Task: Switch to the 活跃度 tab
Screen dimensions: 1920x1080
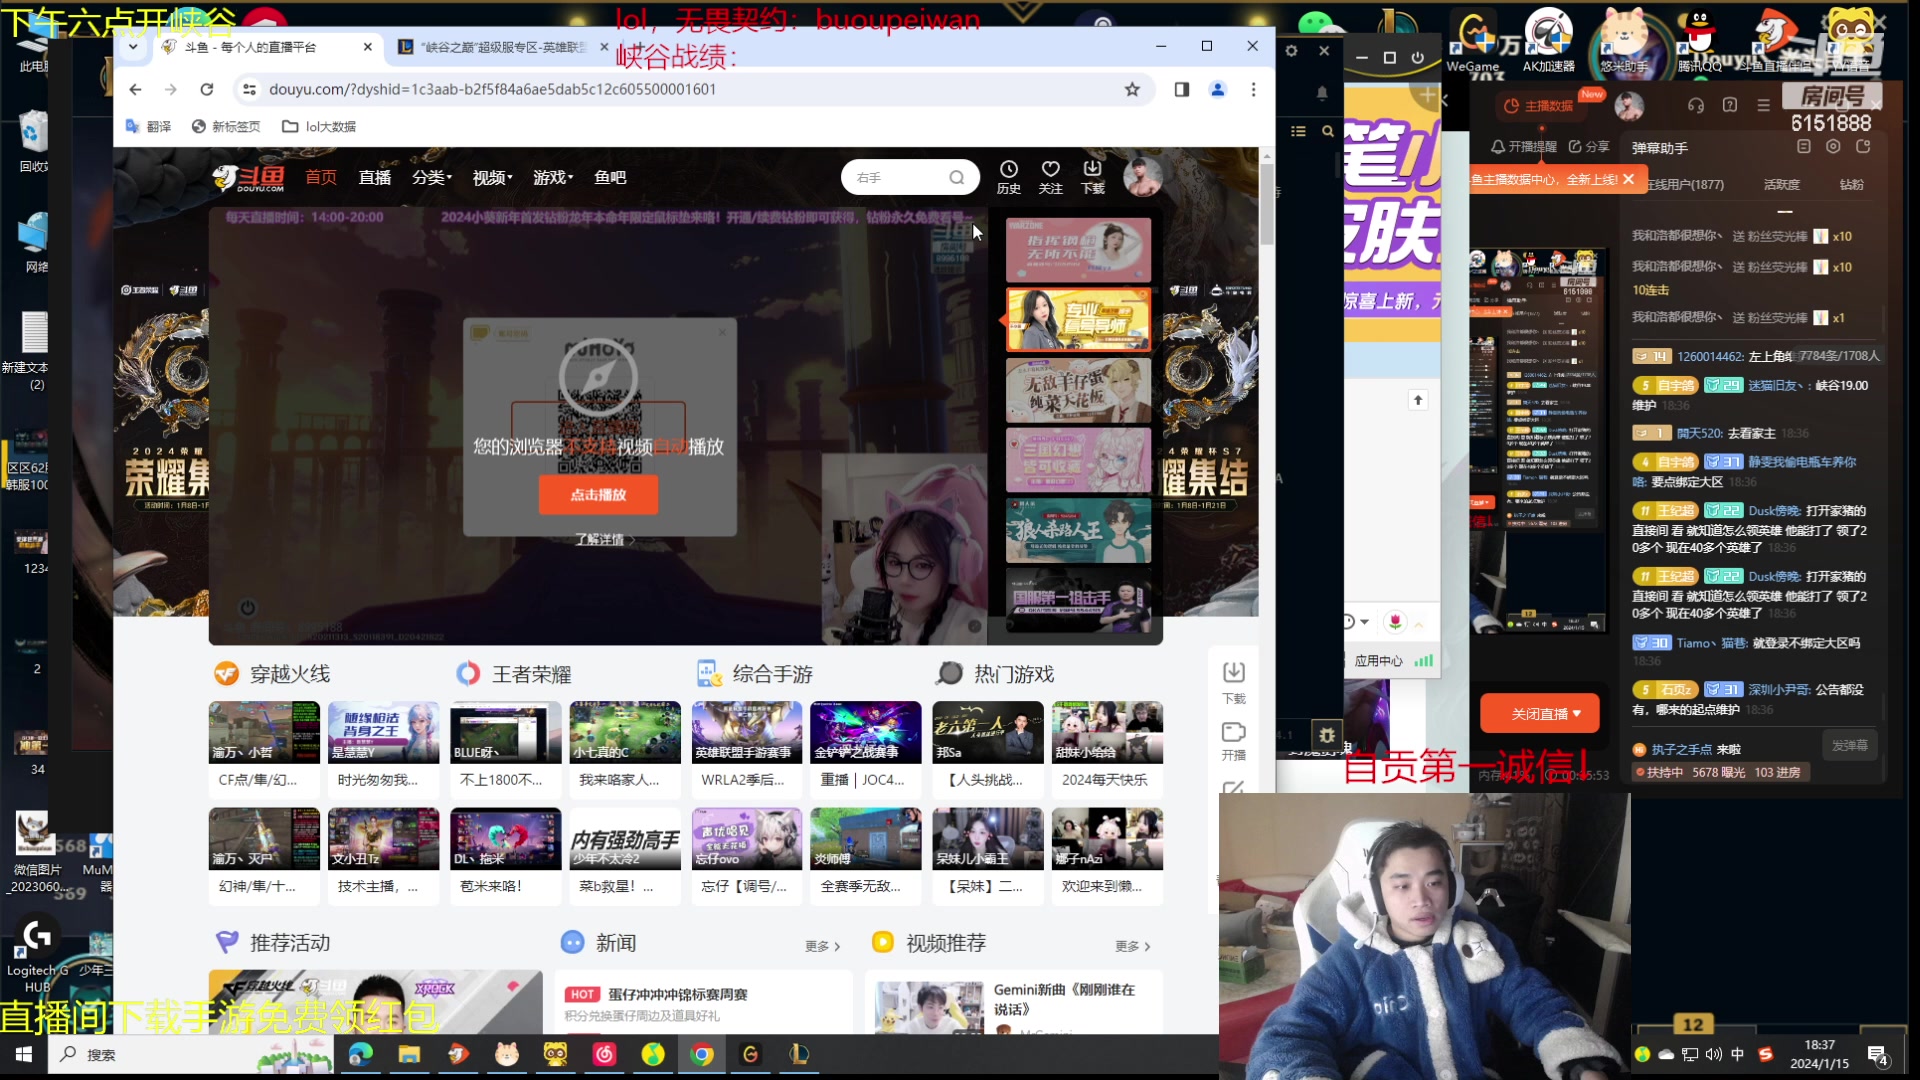Action: click(x=1781, y=184)
